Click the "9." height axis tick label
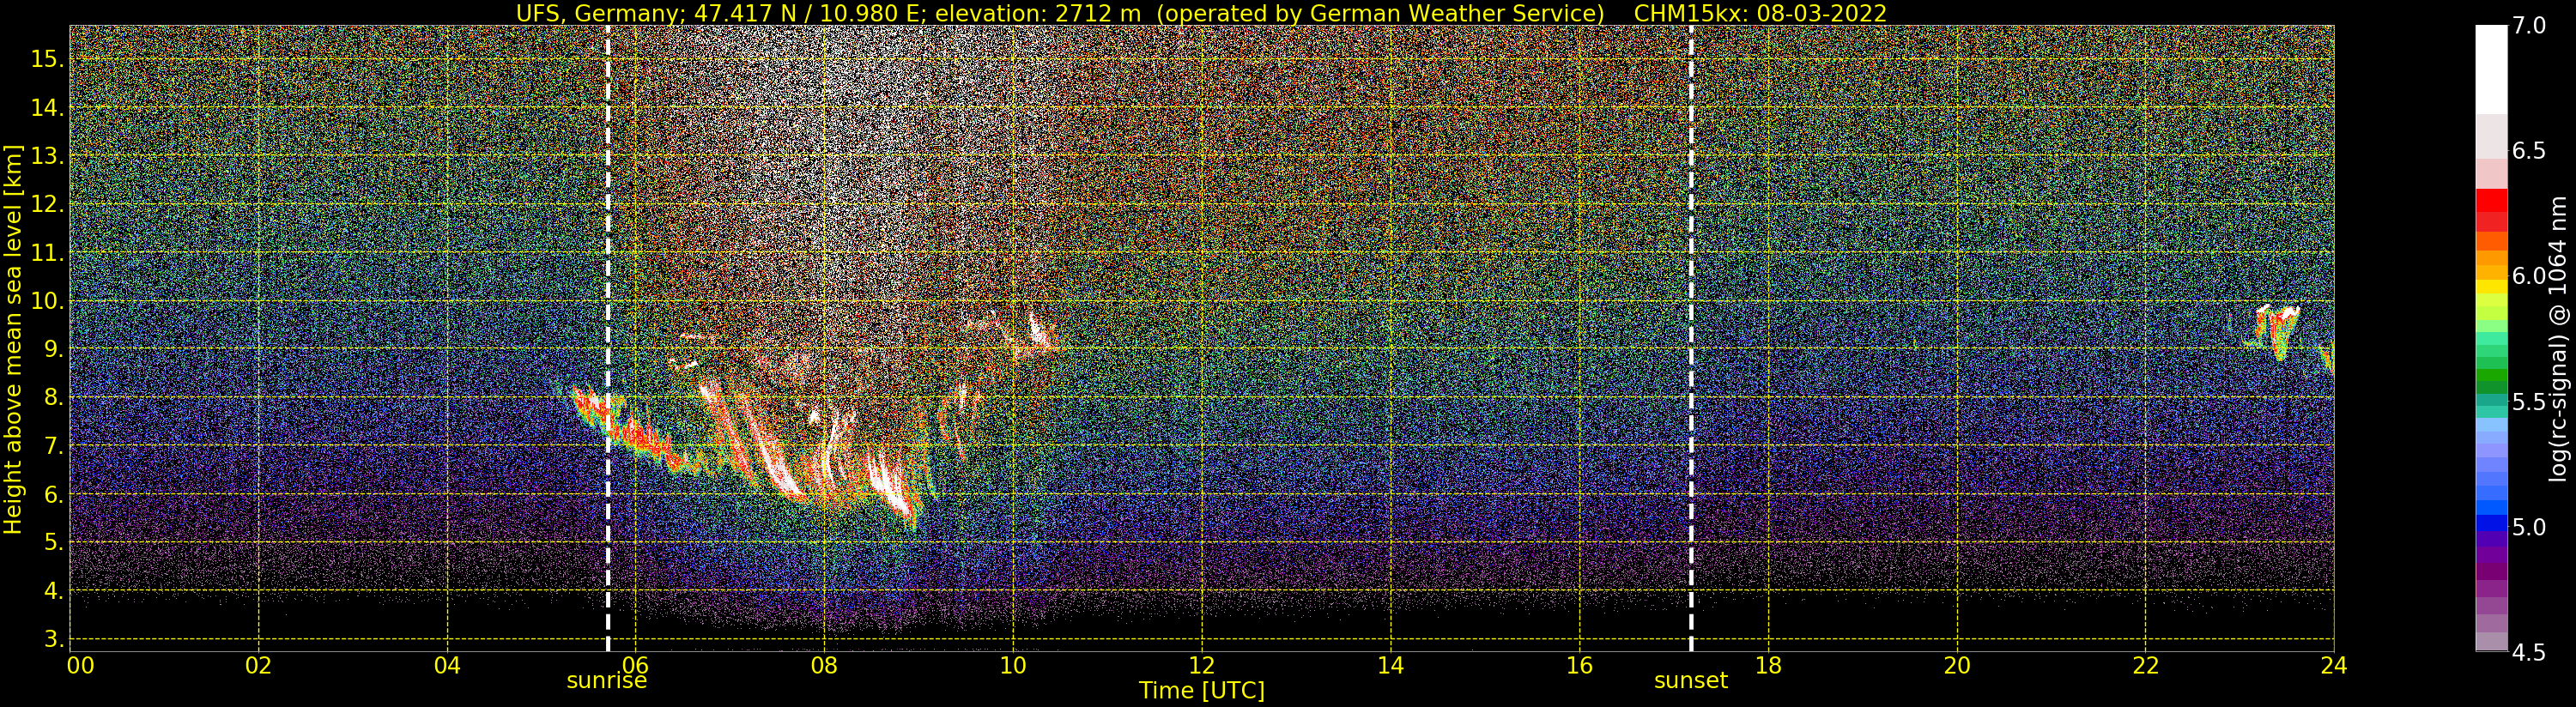The width and height of the screenshot is (2576, 707). click(x=54, y=349)
